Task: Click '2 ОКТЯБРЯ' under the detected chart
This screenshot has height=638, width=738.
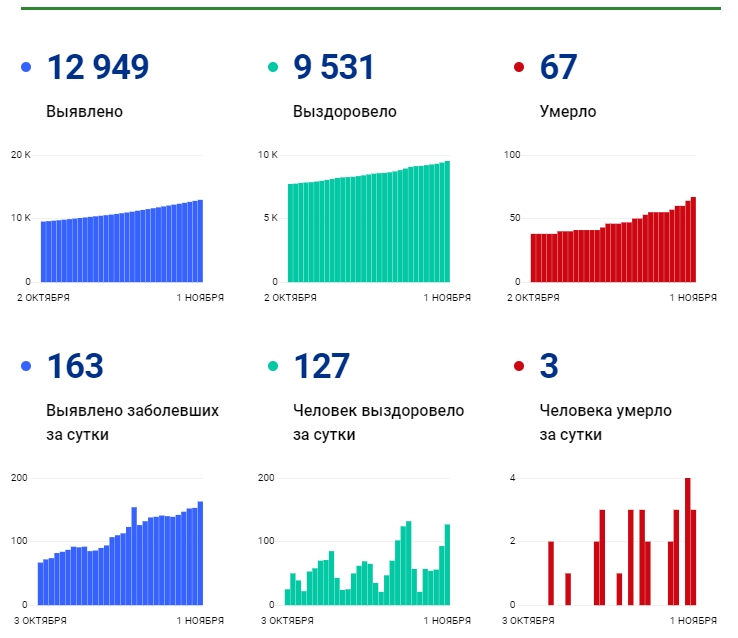Action: (x=43, y=298)
